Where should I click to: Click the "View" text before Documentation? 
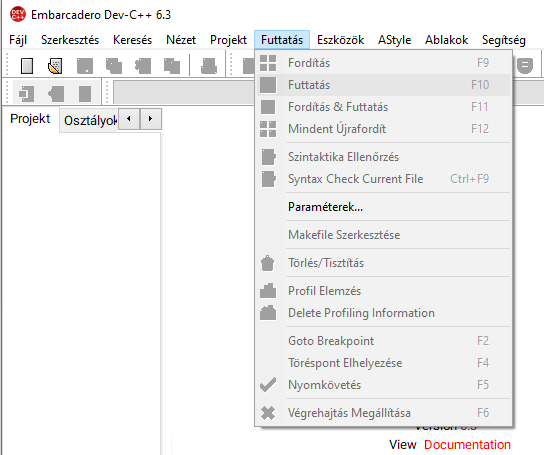(402, 445)
